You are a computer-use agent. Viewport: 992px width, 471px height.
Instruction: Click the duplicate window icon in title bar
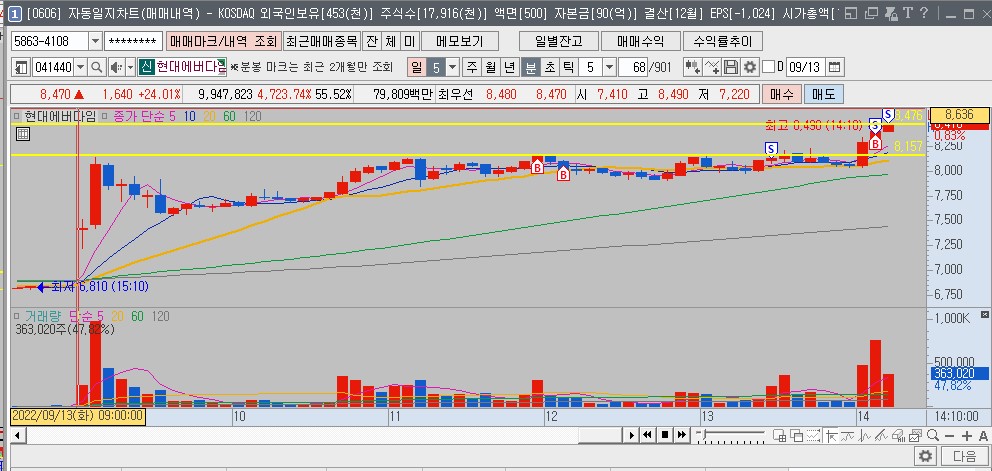click(872, 13)
